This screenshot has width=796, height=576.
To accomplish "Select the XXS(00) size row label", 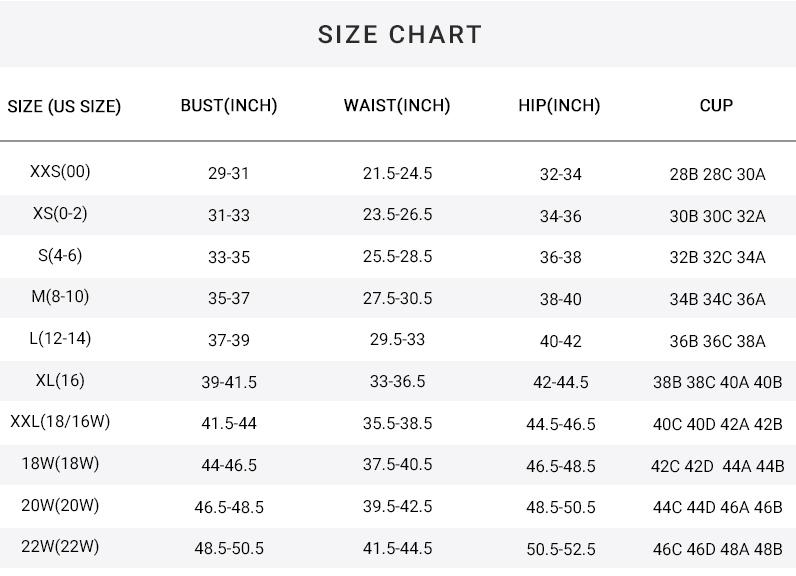I will pyautogui.click(x=60, y=172).
